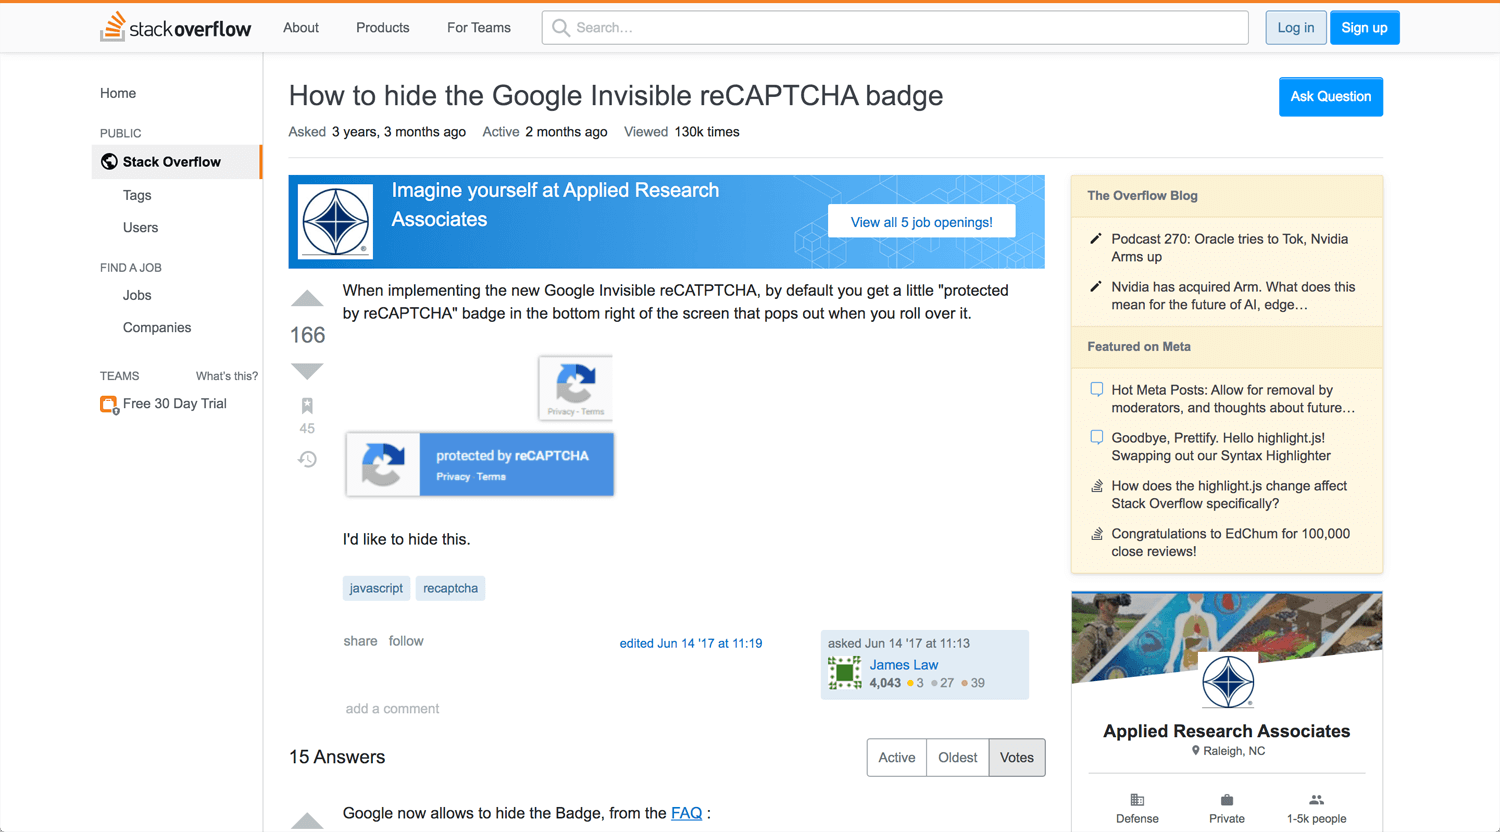This screenshot has width=1500, height=832.
Task: Click the Defense industry icon
Action: (1137, 800)
